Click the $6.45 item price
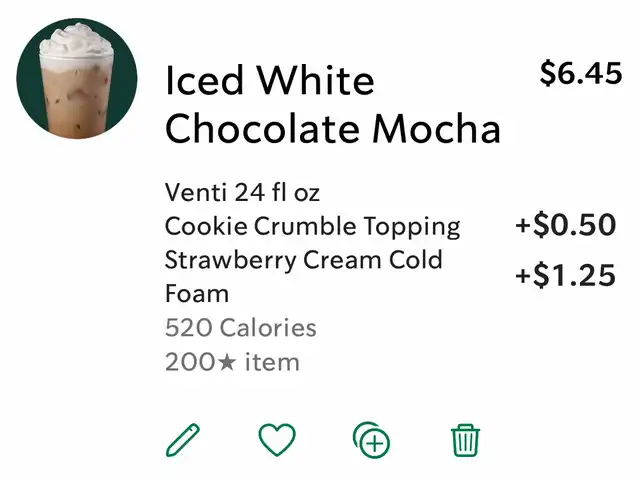Screen dimensions: 640x480 (x=581, y=73)
